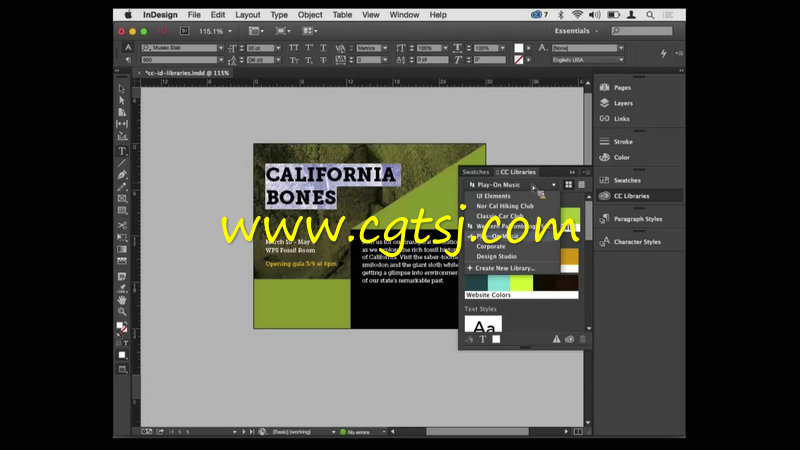Switch to character formatting controls (A)

coord(128,48)
